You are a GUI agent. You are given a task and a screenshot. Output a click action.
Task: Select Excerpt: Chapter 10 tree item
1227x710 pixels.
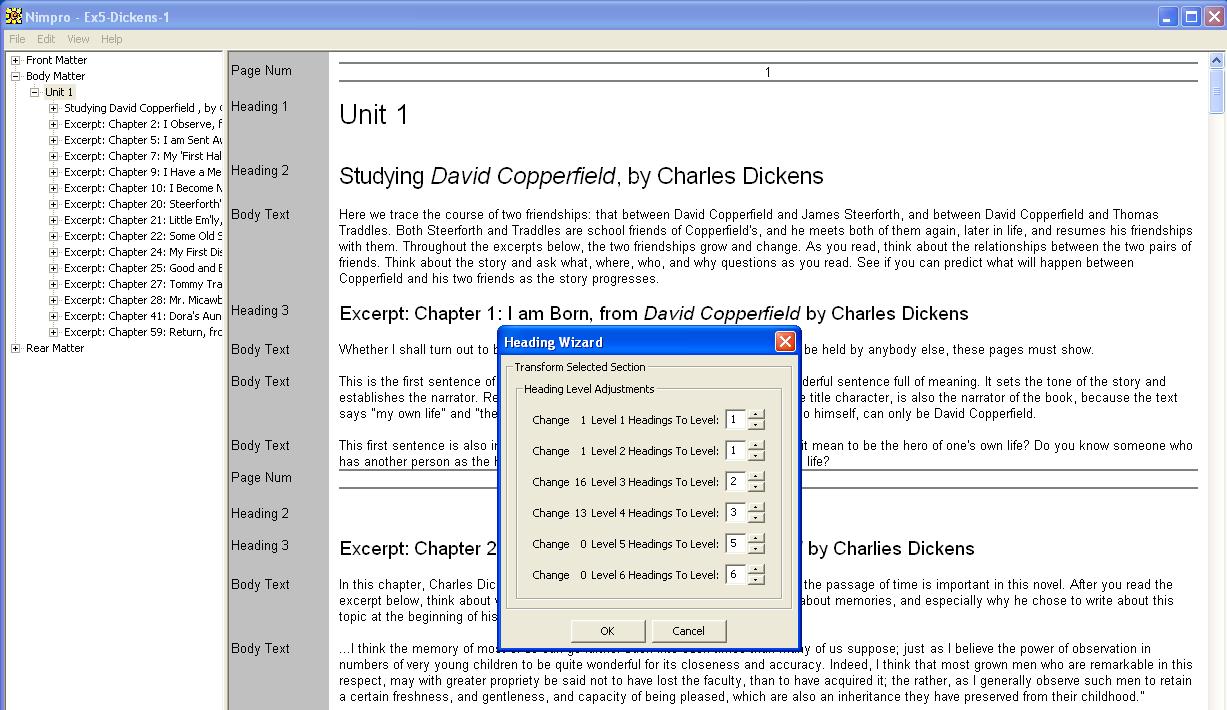(143, 188)
